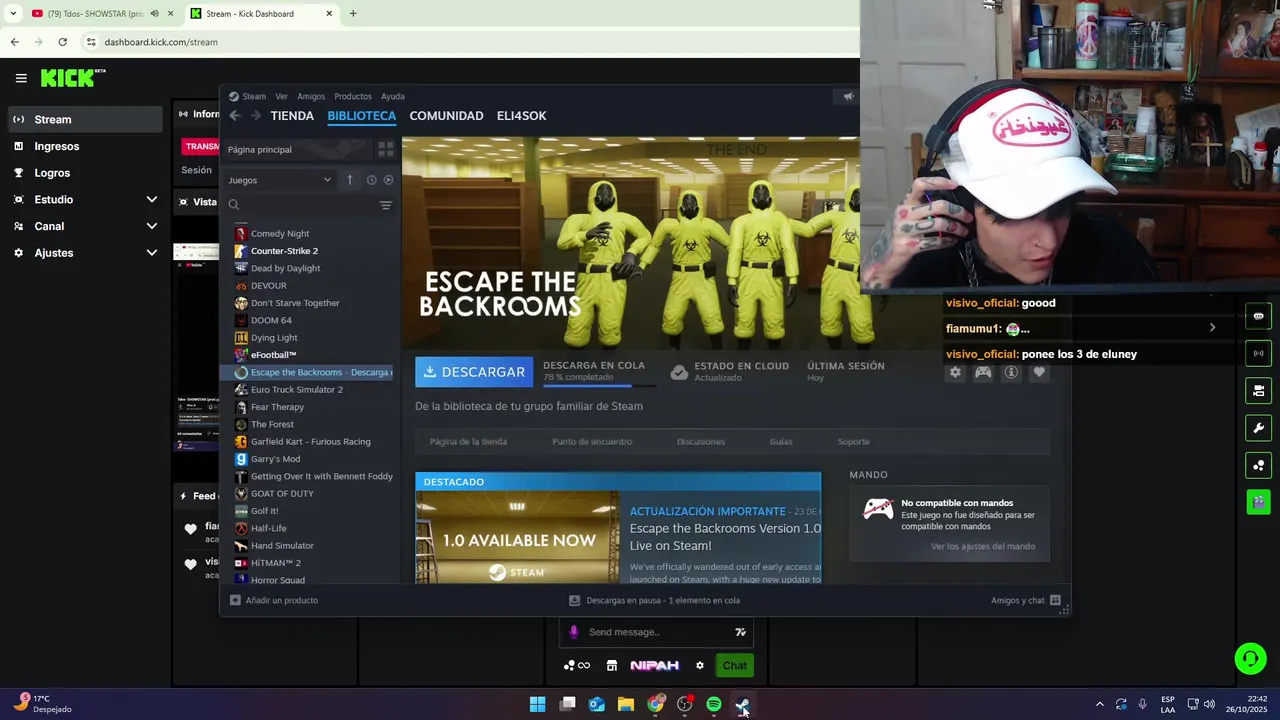Open channel points infinity icon
The image size is (1280, 720).
(x=577, y=665)
